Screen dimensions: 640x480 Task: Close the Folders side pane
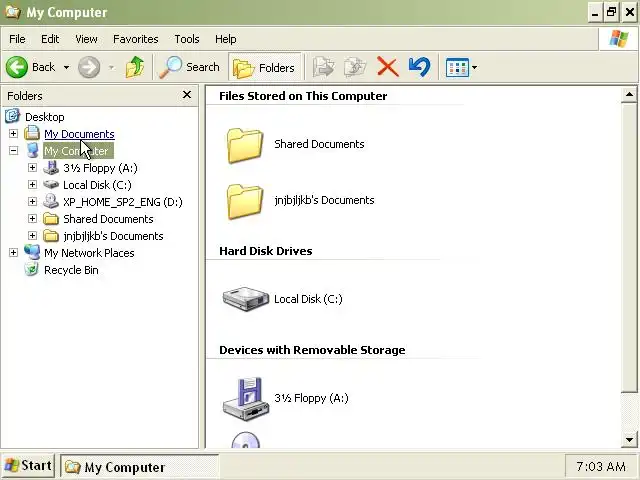(187, 95)
